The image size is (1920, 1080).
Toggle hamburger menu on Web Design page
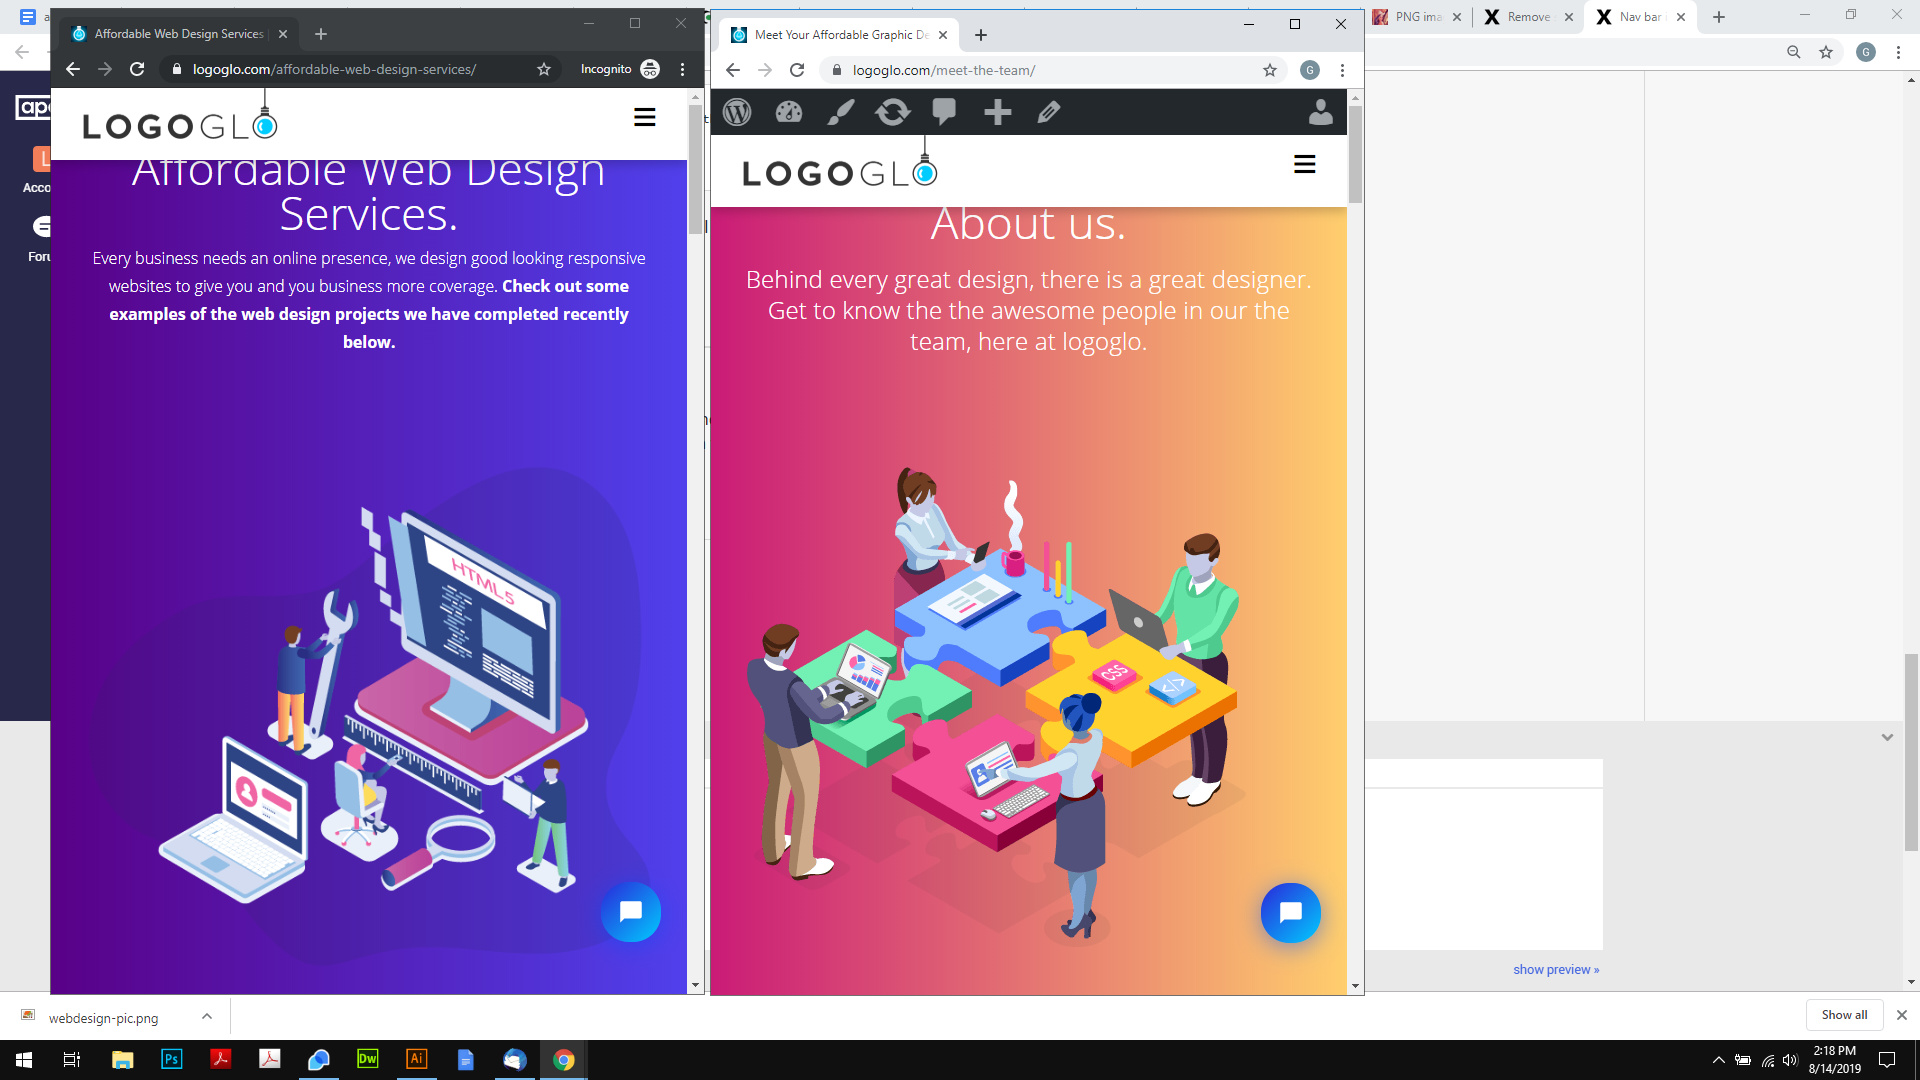pos(645,118)
